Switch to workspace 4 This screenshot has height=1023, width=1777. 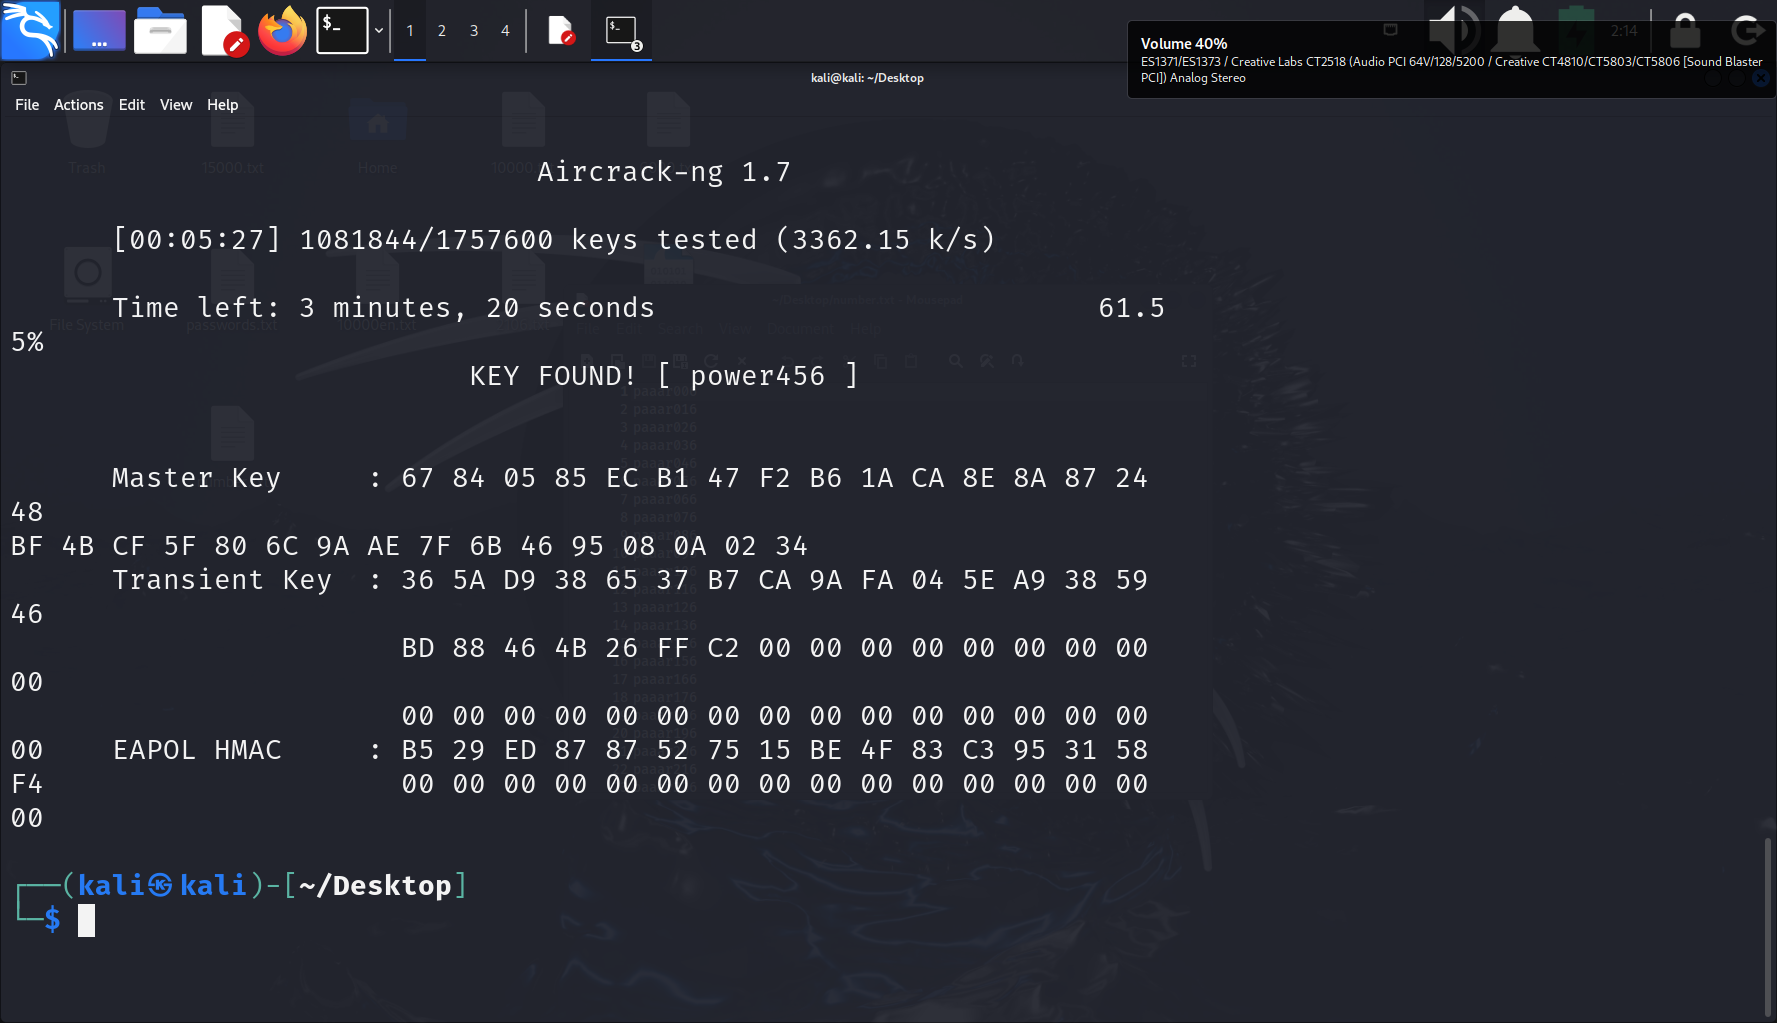(x=506, y=31)
